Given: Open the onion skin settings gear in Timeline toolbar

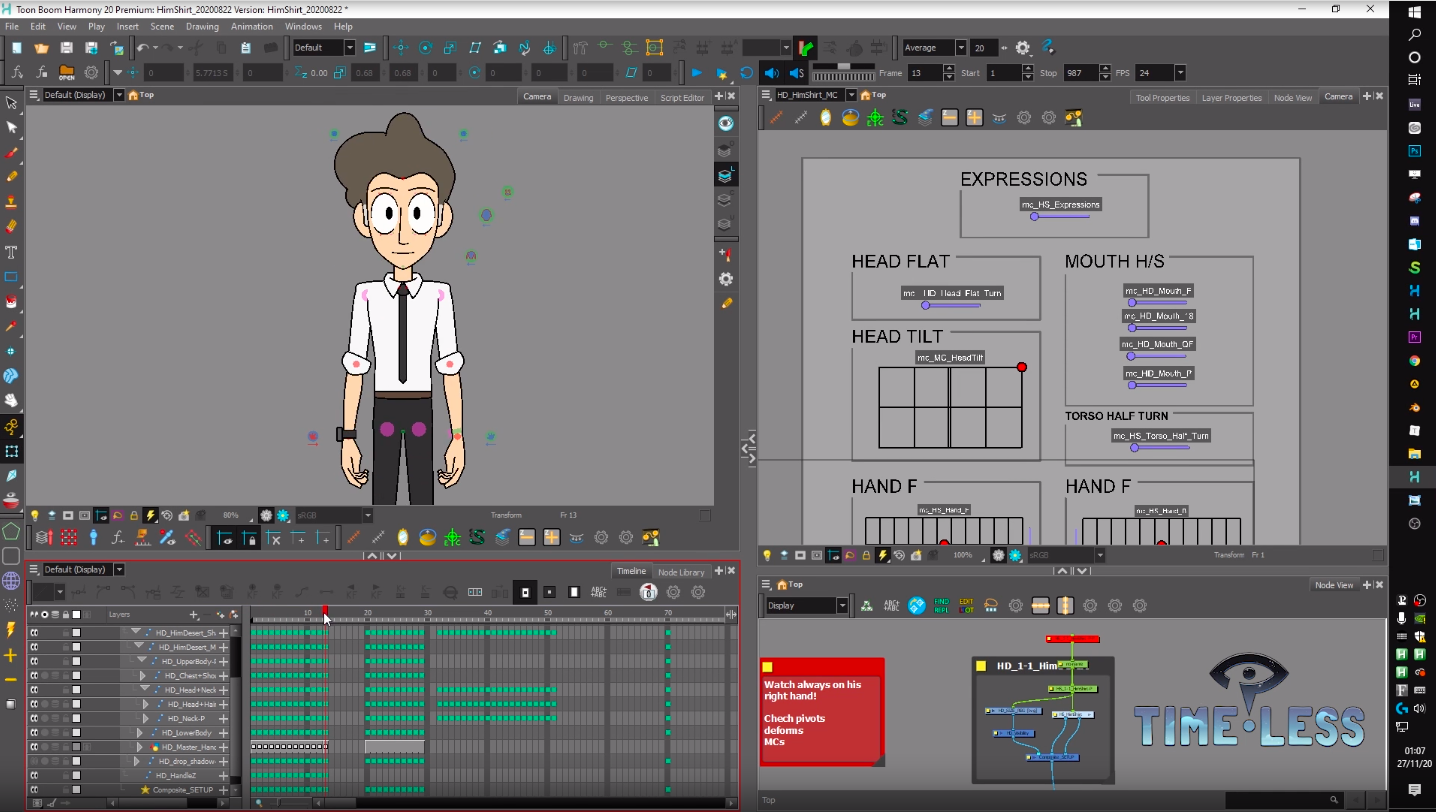Looking at the screenshot, I should click(x=674, y=592).
